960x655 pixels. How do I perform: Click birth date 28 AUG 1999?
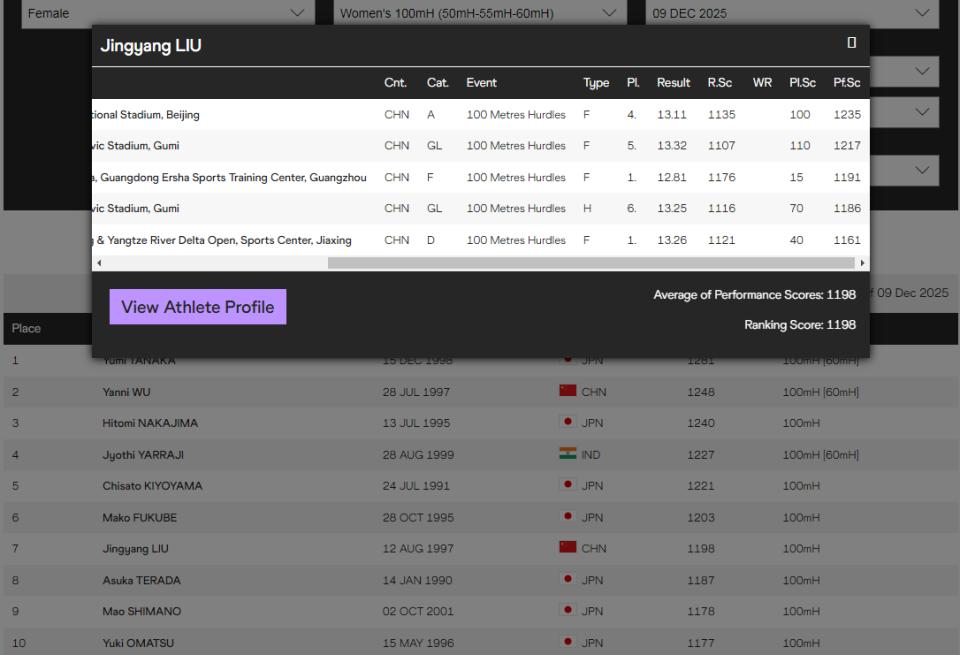(418, 455)
